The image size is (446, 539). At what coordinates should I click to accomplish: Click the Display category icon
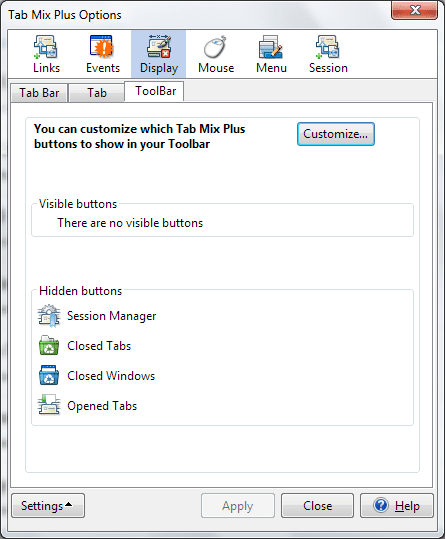[159, 46]
